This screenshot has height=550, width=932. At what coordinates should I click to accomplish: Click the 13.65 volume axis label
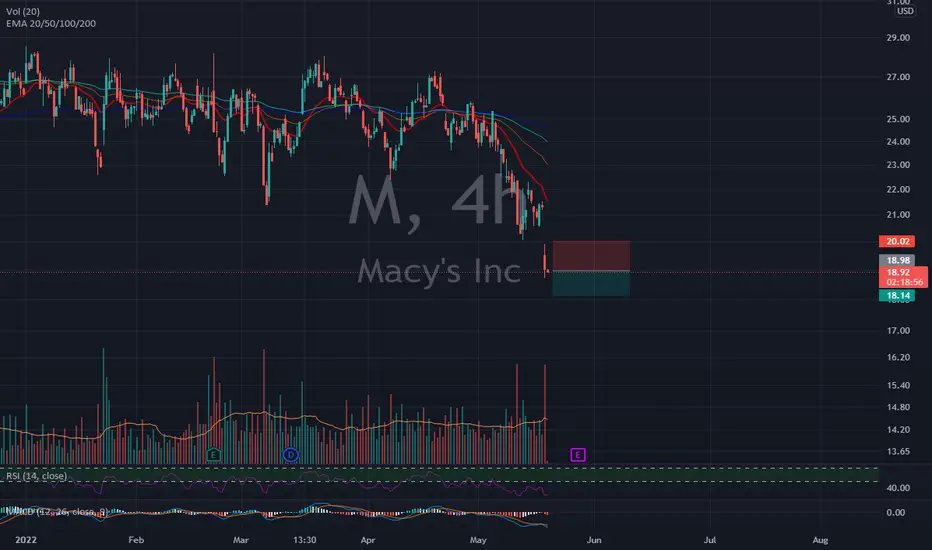point(898,451)
